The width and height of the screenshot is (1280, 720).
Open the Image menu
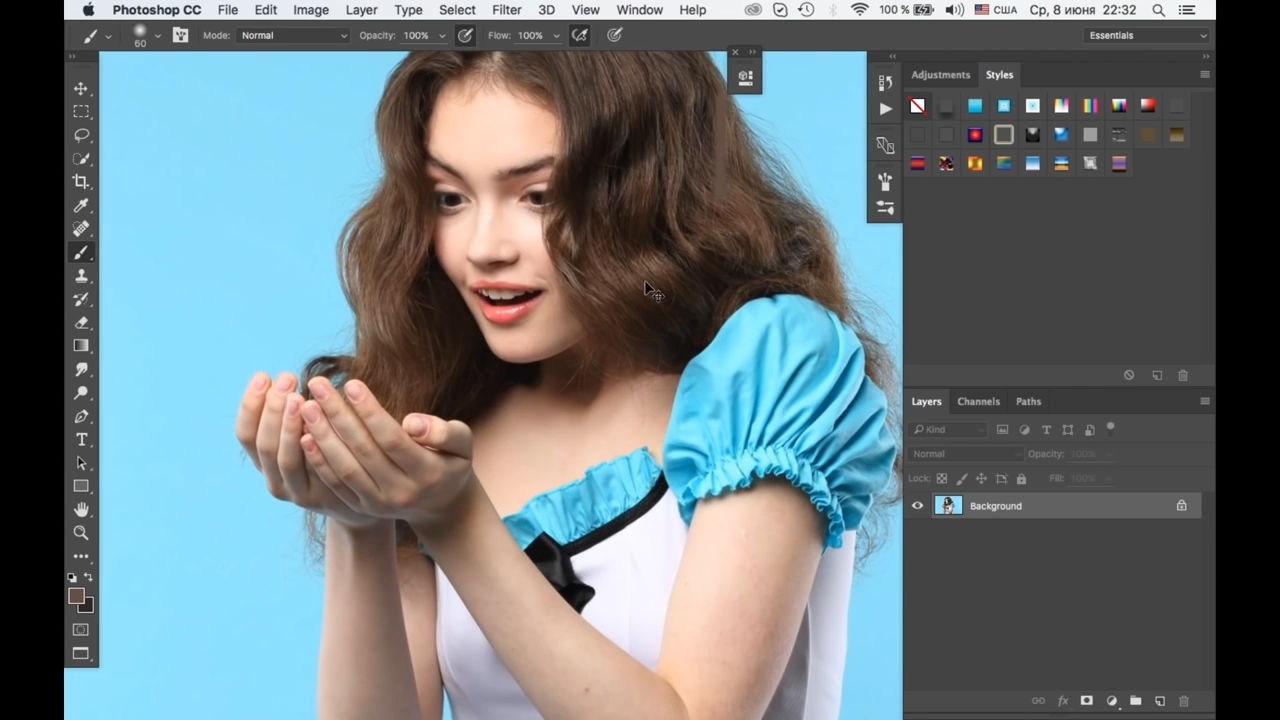pos(311,10)
